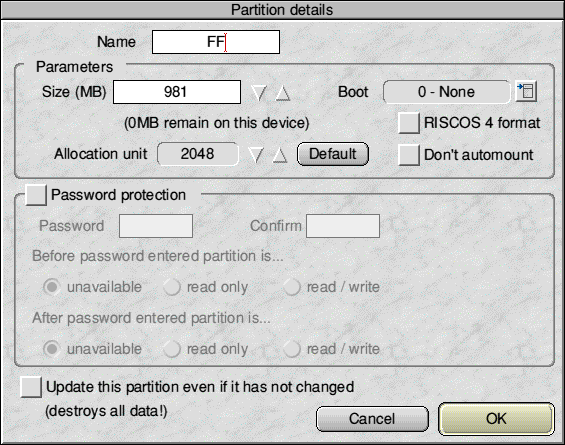Increase Allocation unit with up arrow
This screenshot has height=445, width=565.
point(280,155)
